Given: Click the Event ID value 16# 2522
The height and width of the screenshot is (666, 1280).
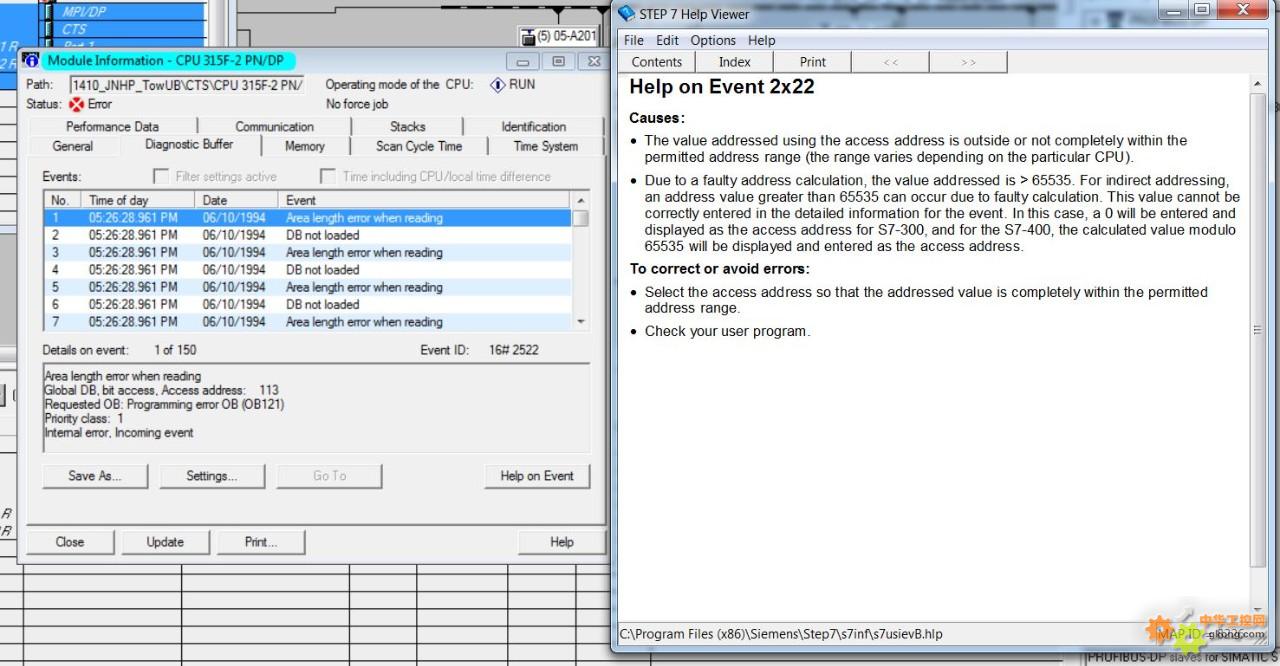Looking at the screenshot, I should (x=516, y=350).
